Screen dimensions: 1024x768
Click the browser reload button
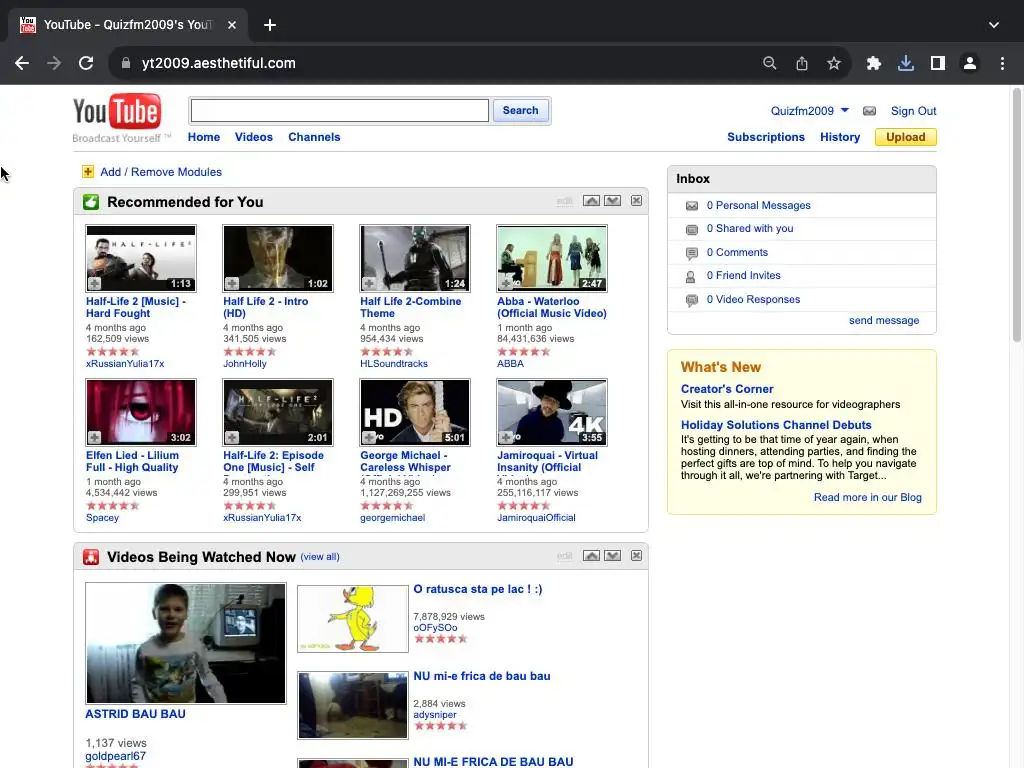(86, 63)
